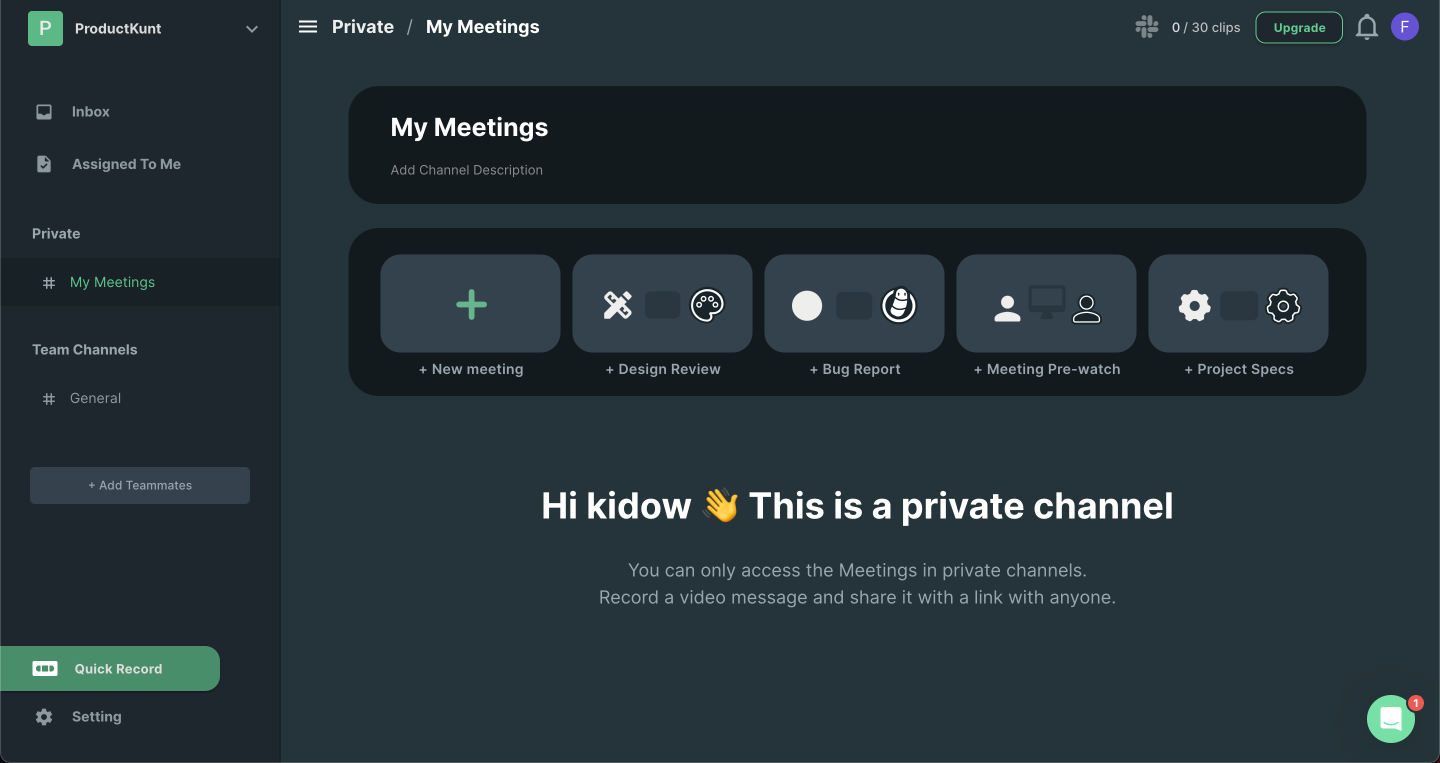Viewport: 1440px width, 763px height.
Task: Go to Assigned To Me
Action: point(126,164)
